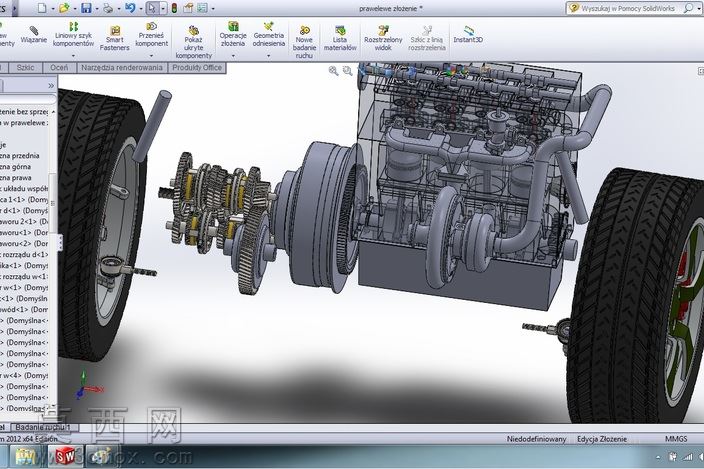Create a new document with the New icon
The width and height of the screenshot is (704, 469).
click(x=42, y=8)
